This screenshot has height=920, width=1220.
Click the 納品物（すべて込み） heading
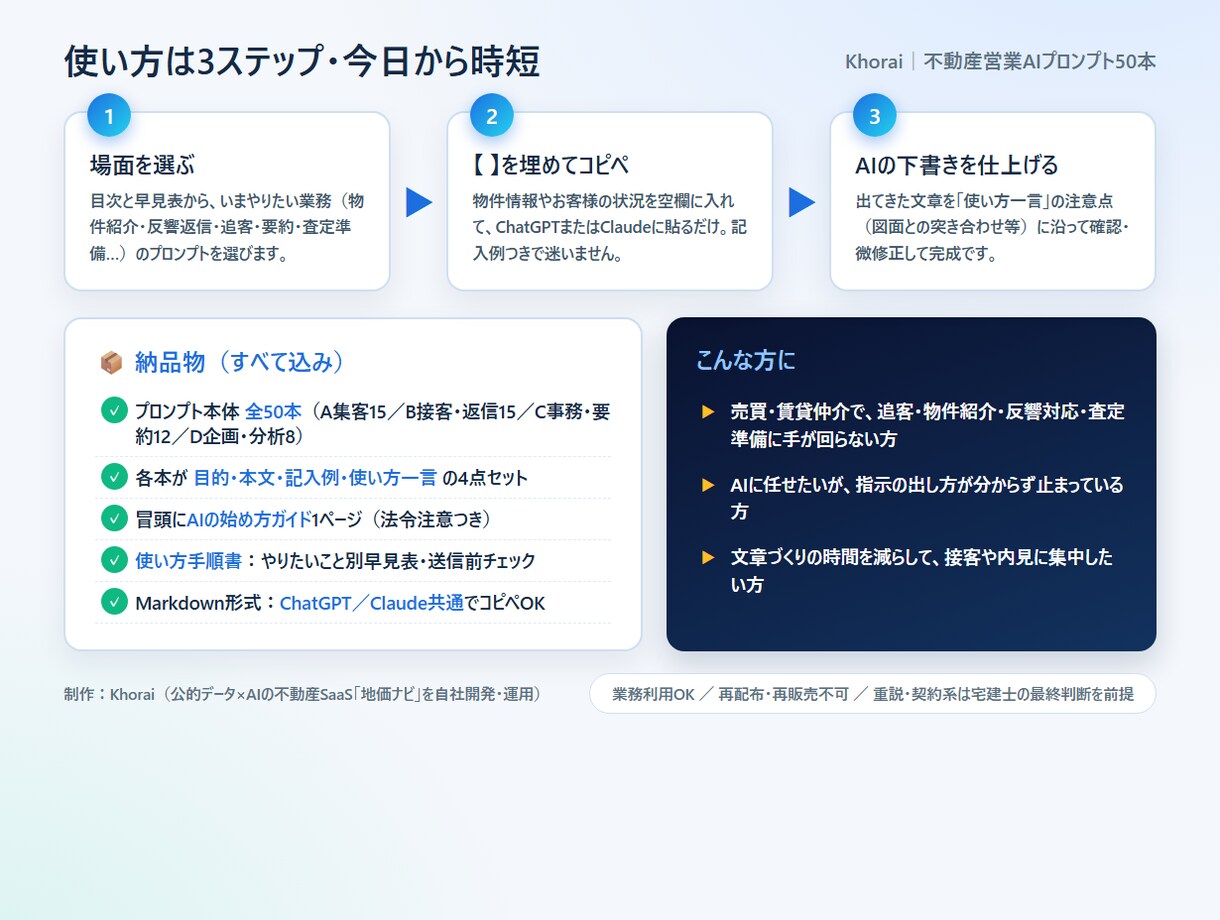[x=240, y=363]
